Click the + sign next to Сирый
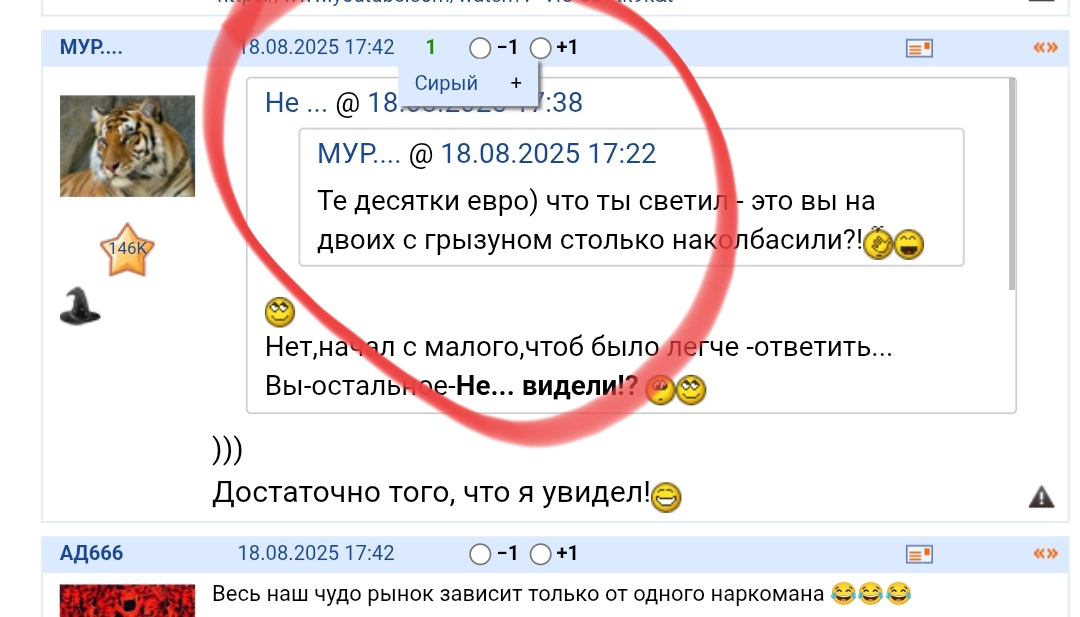Screen dimensions: 1080x617 pyautogui.click(x=516, y=83)
